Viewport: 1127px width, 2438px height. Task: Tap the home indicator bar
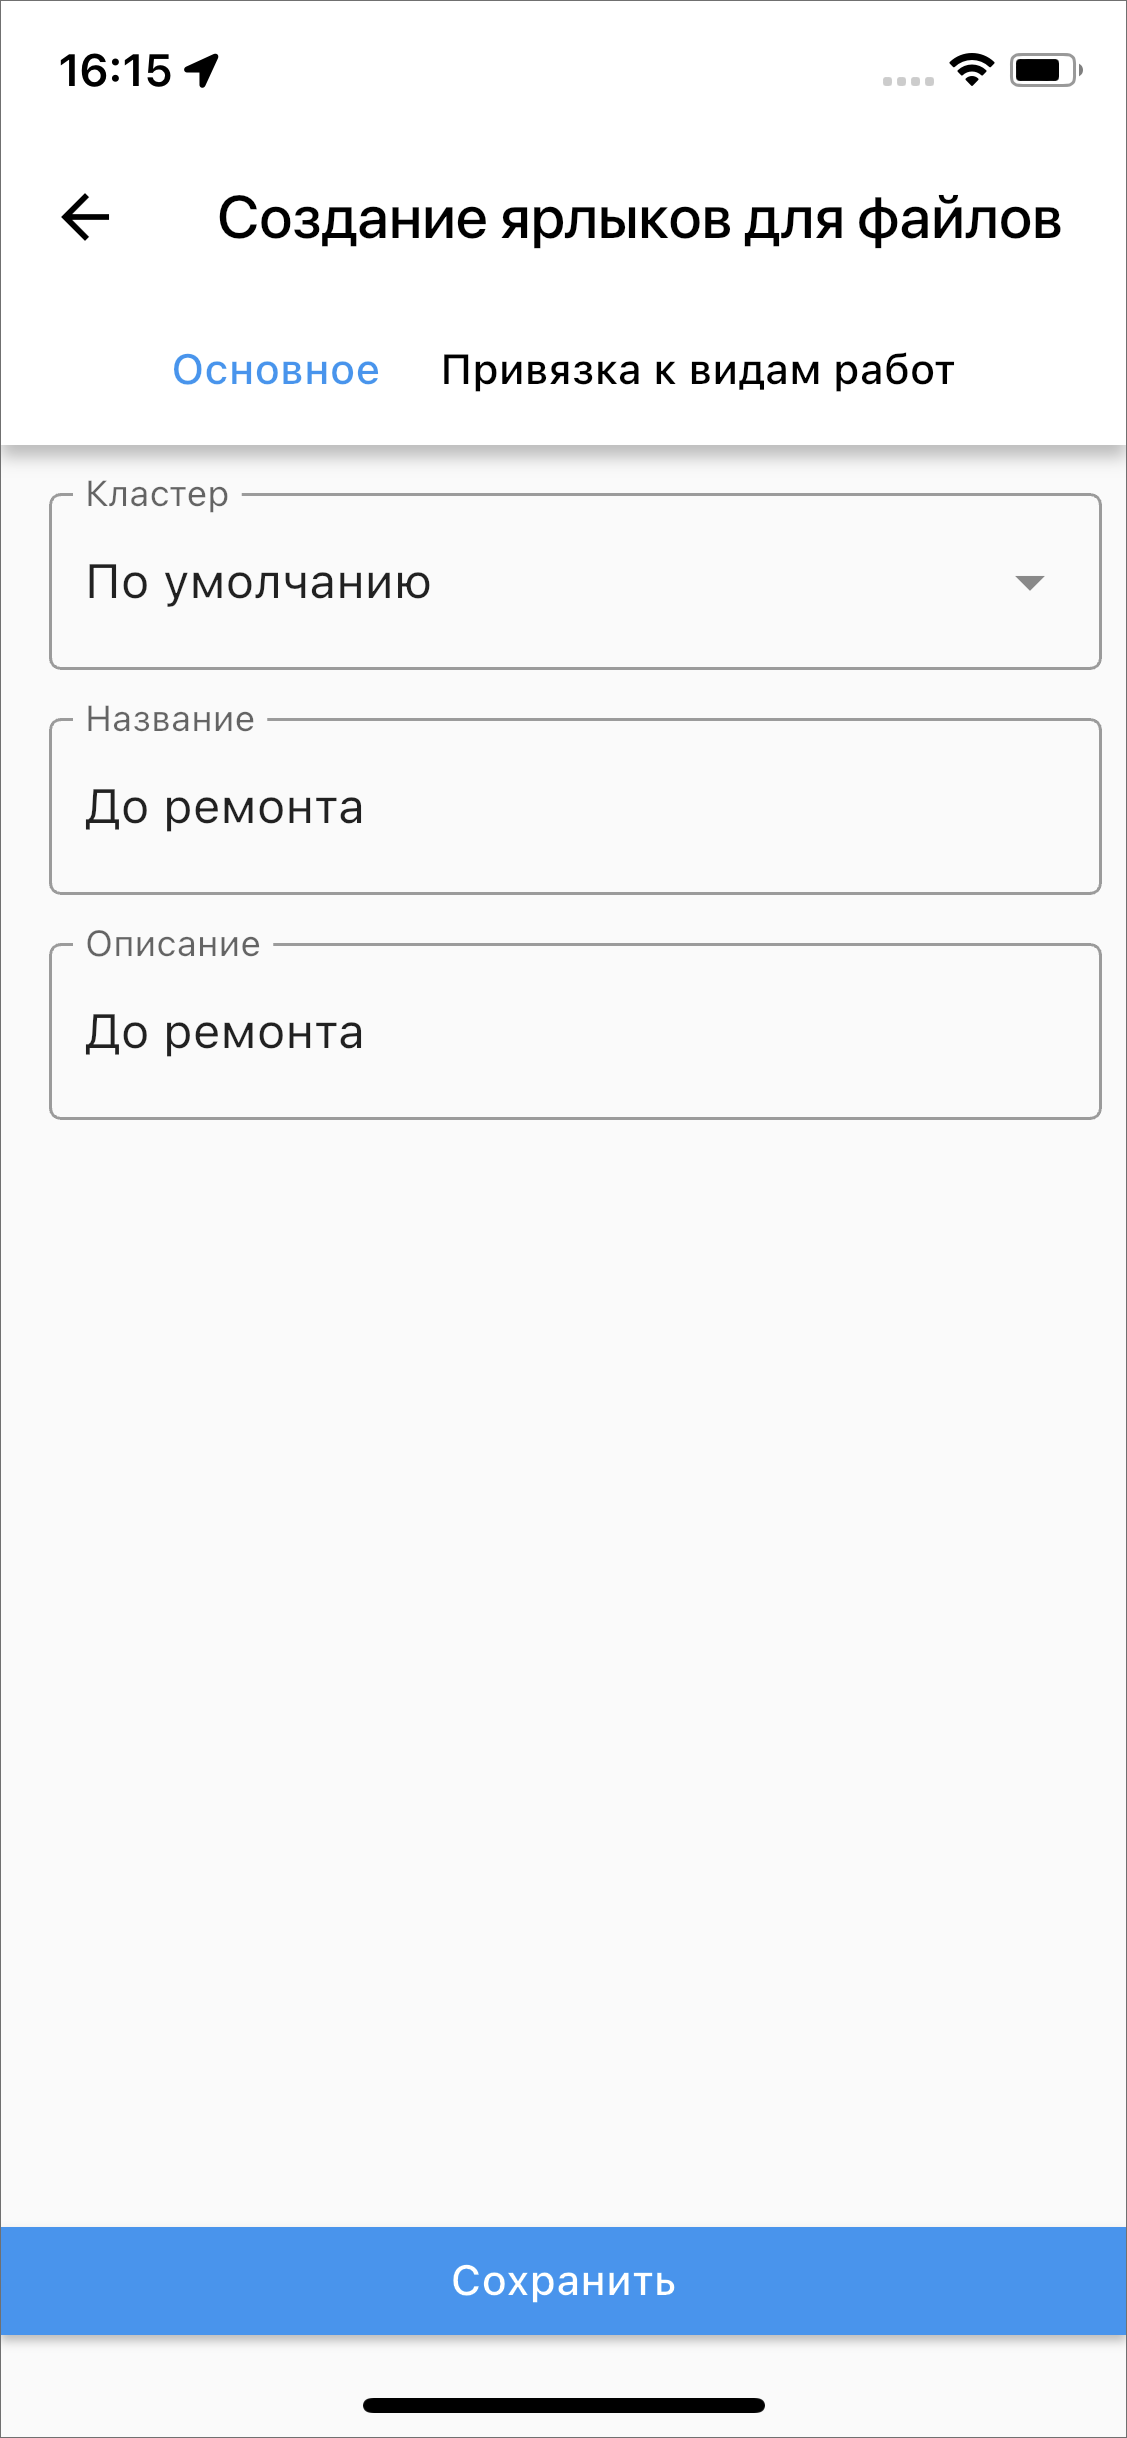click(x=563, y=2404)
